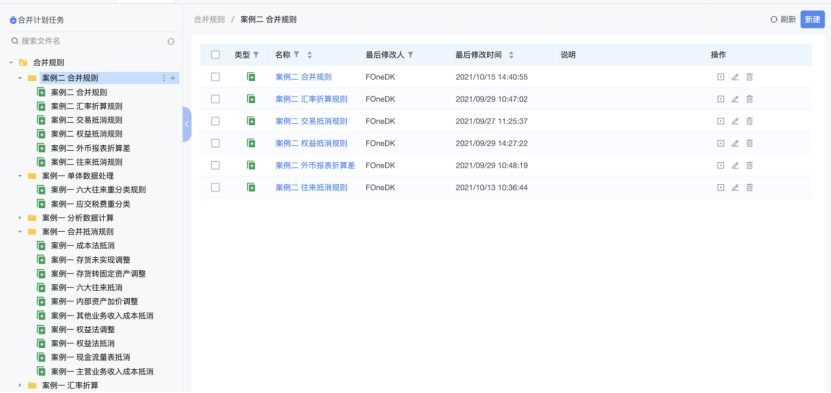Collapse the 案例一 合并抵消规则 folder

click(x=20, y=232)
